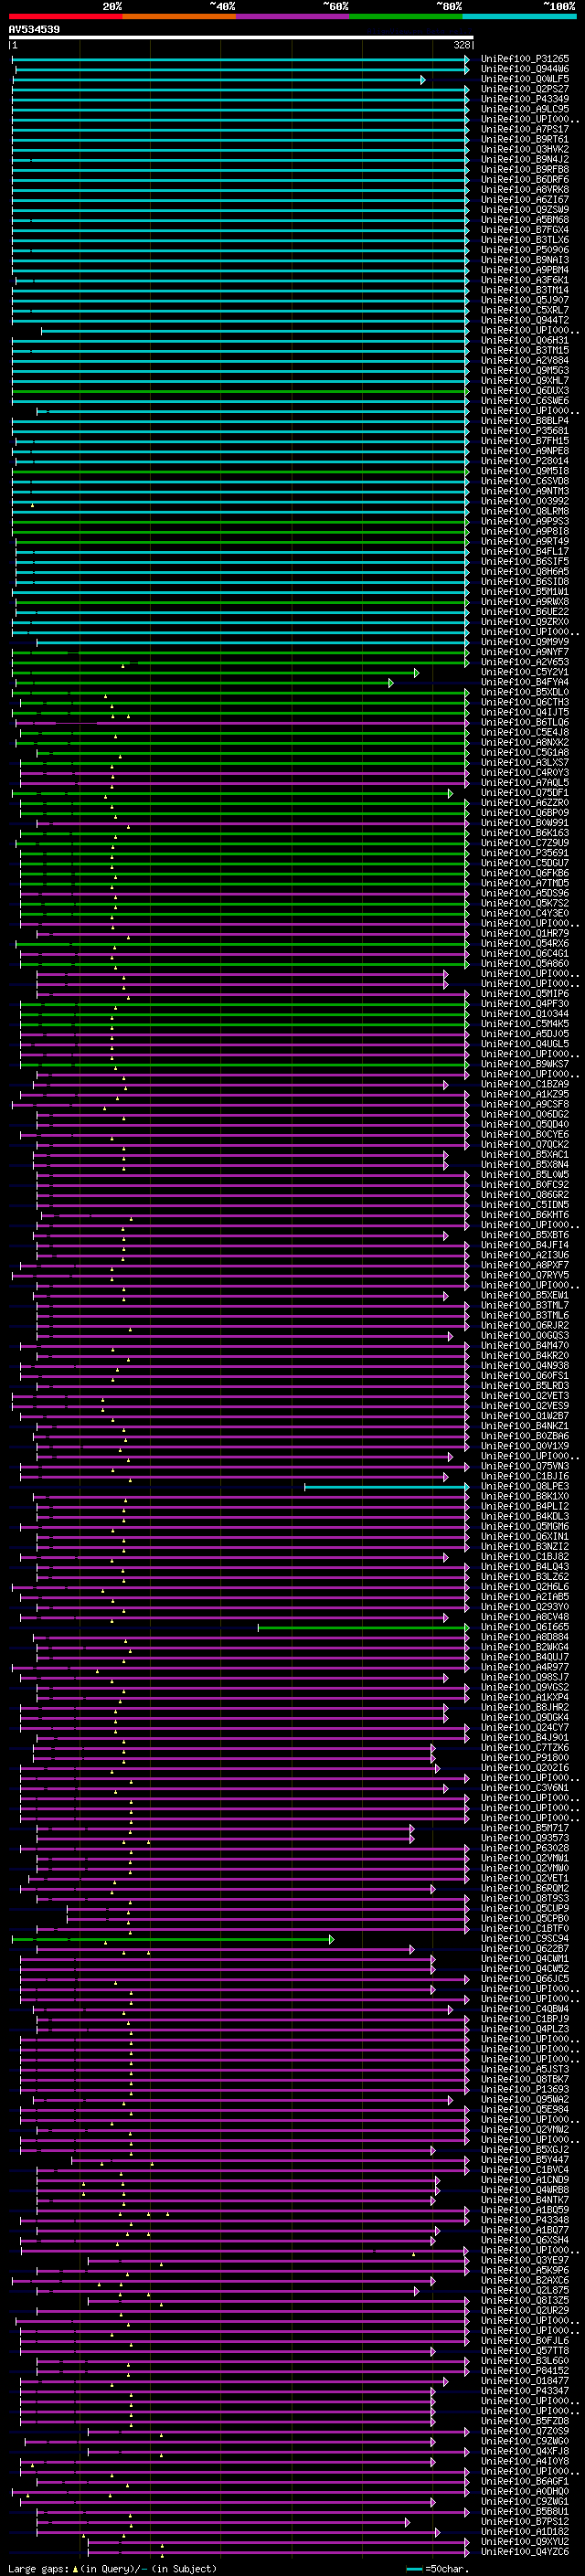Select hit label UniRef100_B5FZD8
This screenshot has width=585, height=2576.
pyautogui.click(x=525, y=2422)
